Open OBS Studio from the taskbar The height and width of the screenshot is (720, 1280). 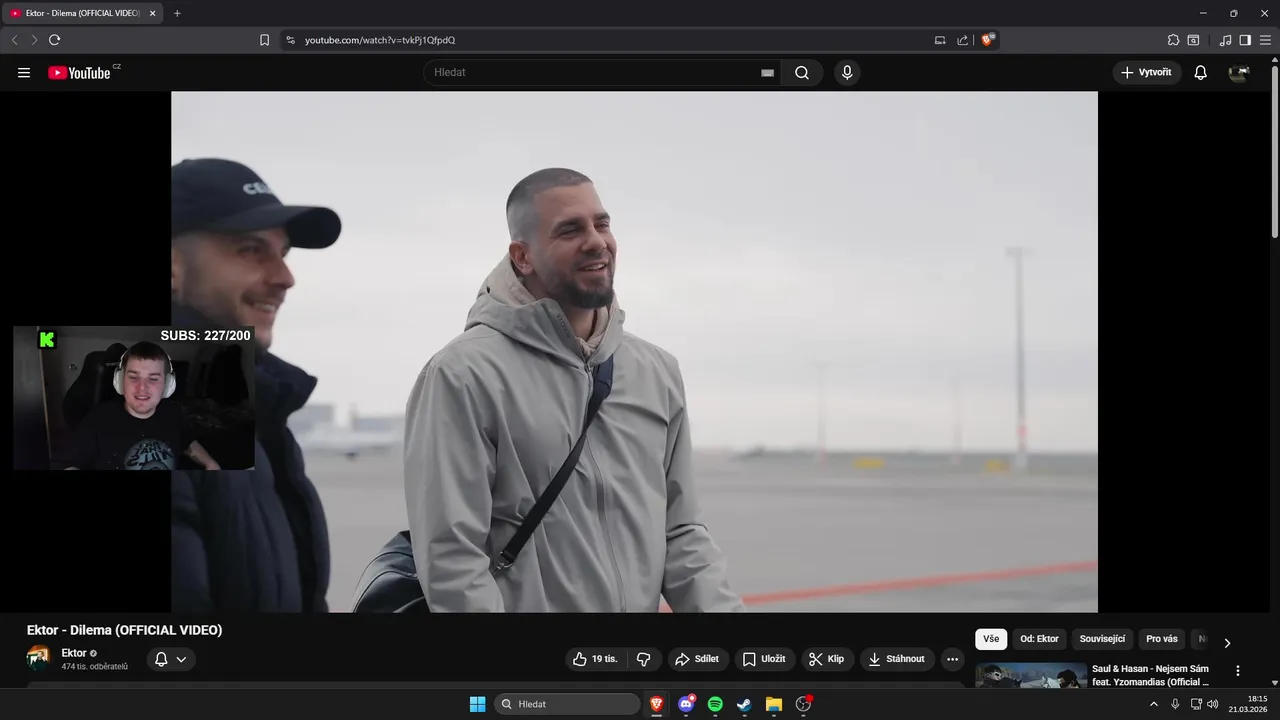click(x=803, y=704)
